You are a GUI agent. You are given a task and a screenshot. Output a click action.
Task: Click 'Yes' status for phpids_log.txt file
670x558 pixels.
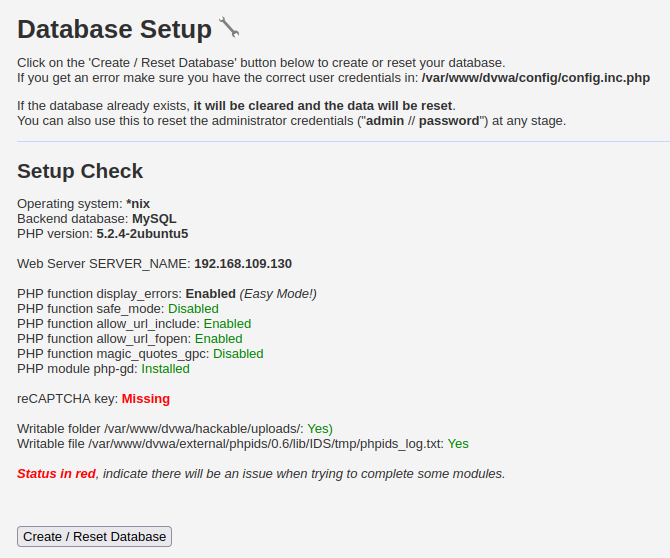tap(458, 444)
